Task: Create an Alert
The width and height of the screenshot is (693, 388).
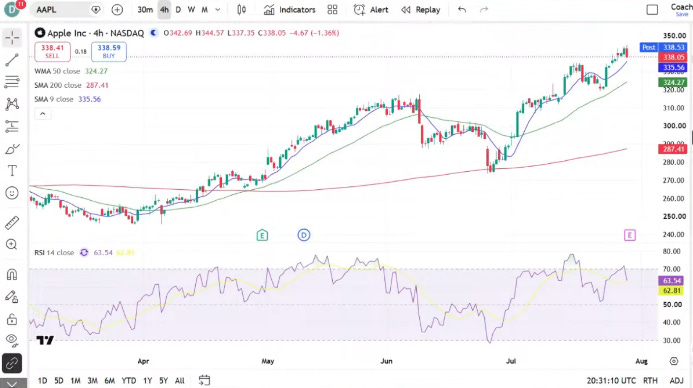Action: pyautogui.click(x=371, y=10)
